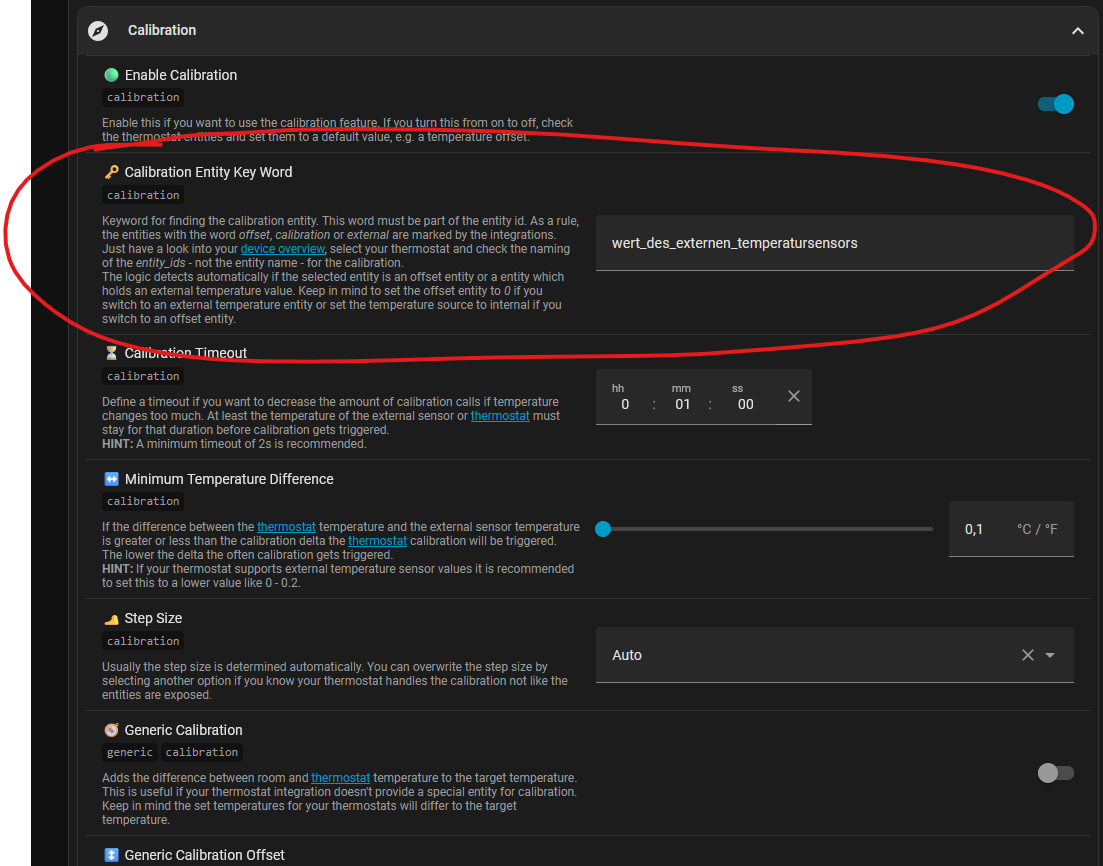Click the calibration tag under Enable Calibration
This screenshot has width=1103, height=866.
point(143,97)
